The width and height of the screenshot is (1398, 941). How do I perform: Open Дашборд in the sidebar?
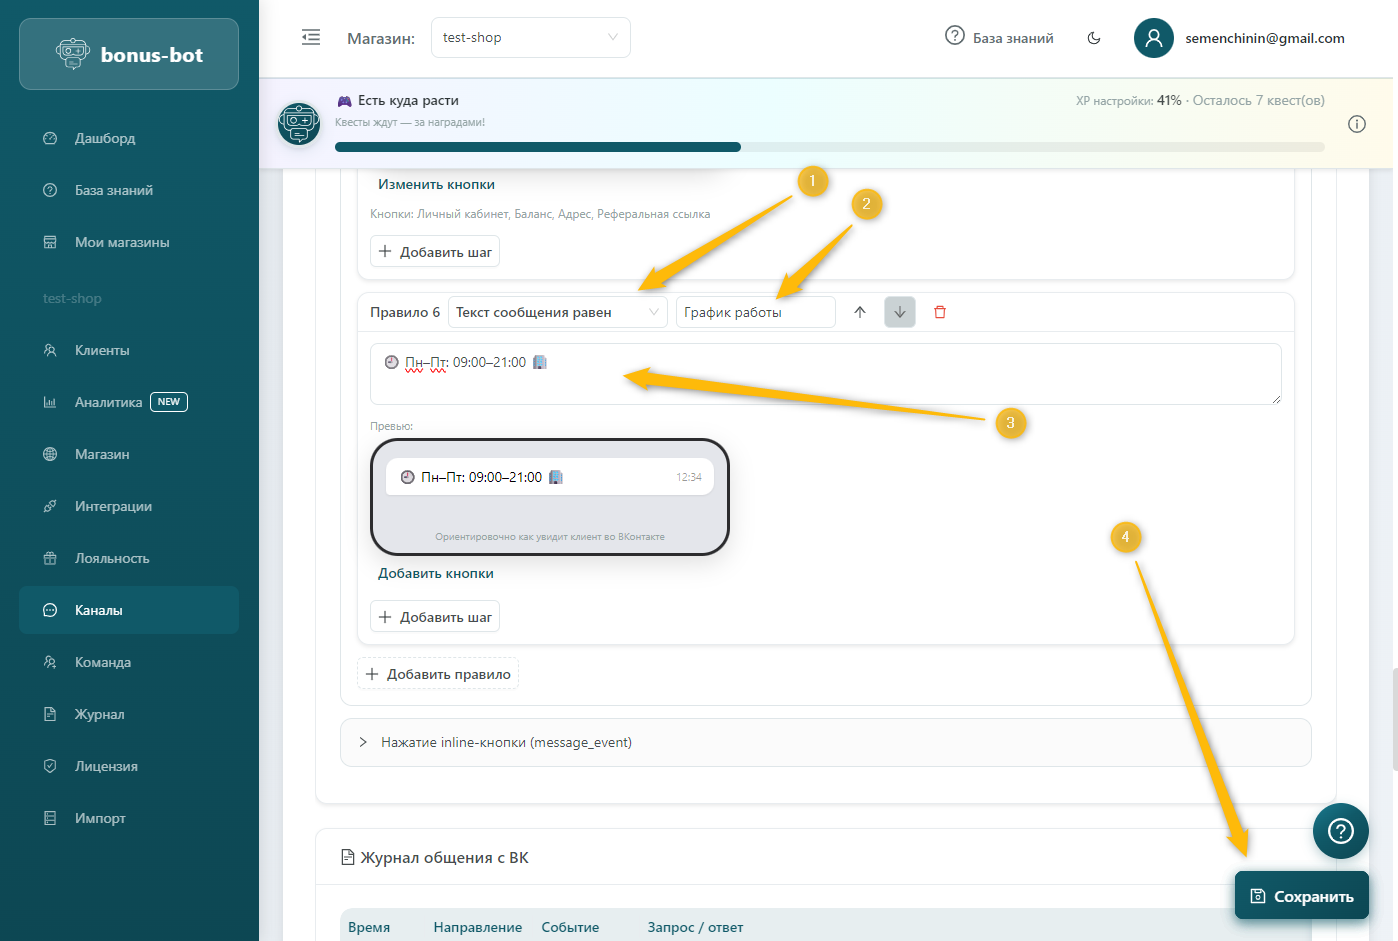129,138
